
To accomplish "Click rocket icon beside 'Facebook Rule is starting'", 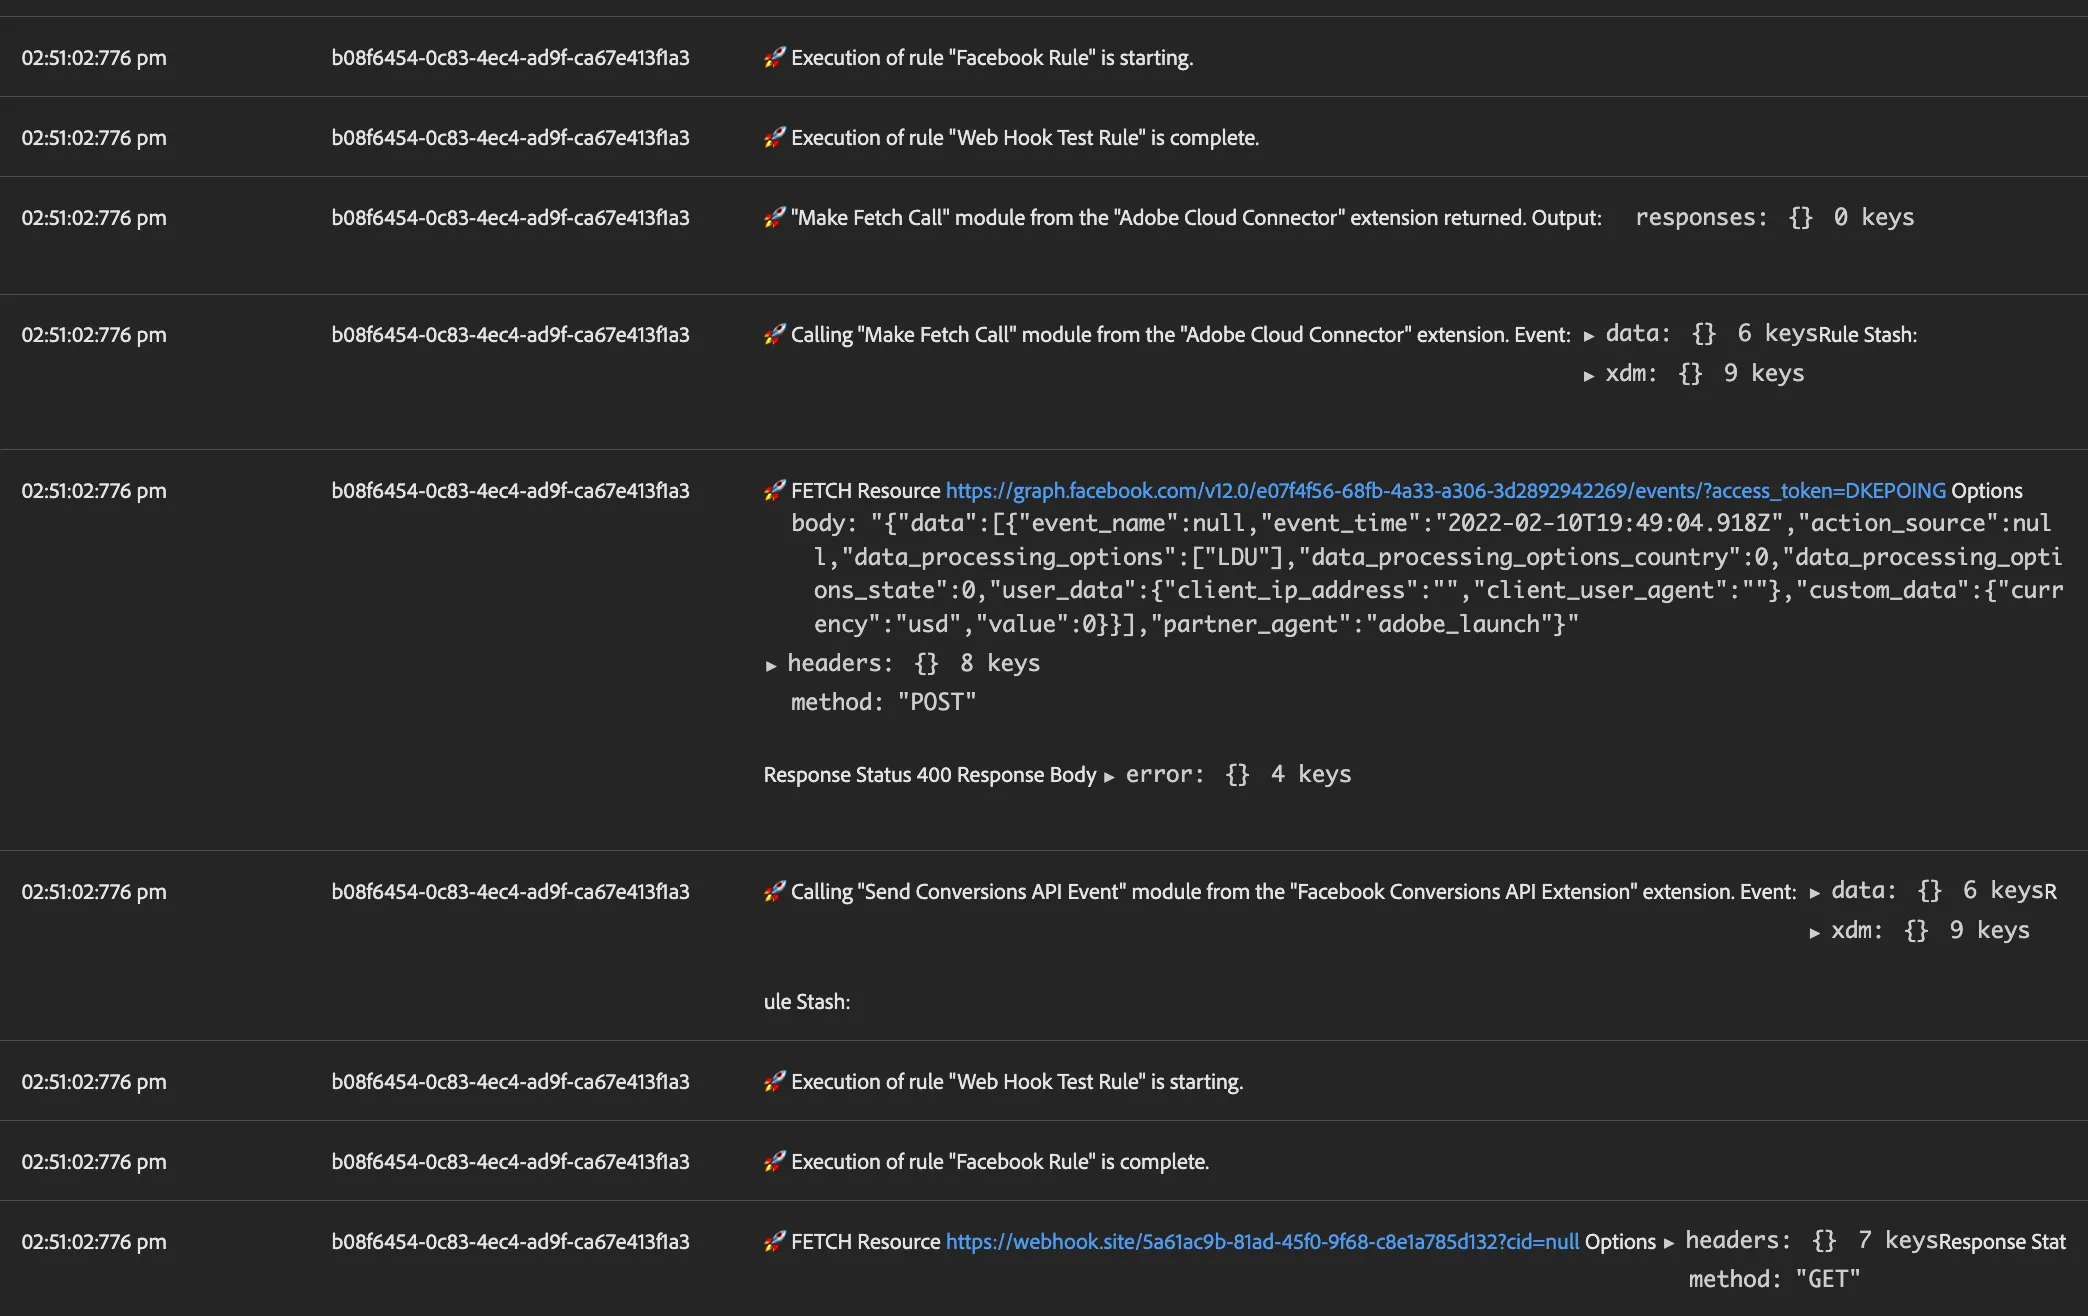I will click(x=775, y=57).
